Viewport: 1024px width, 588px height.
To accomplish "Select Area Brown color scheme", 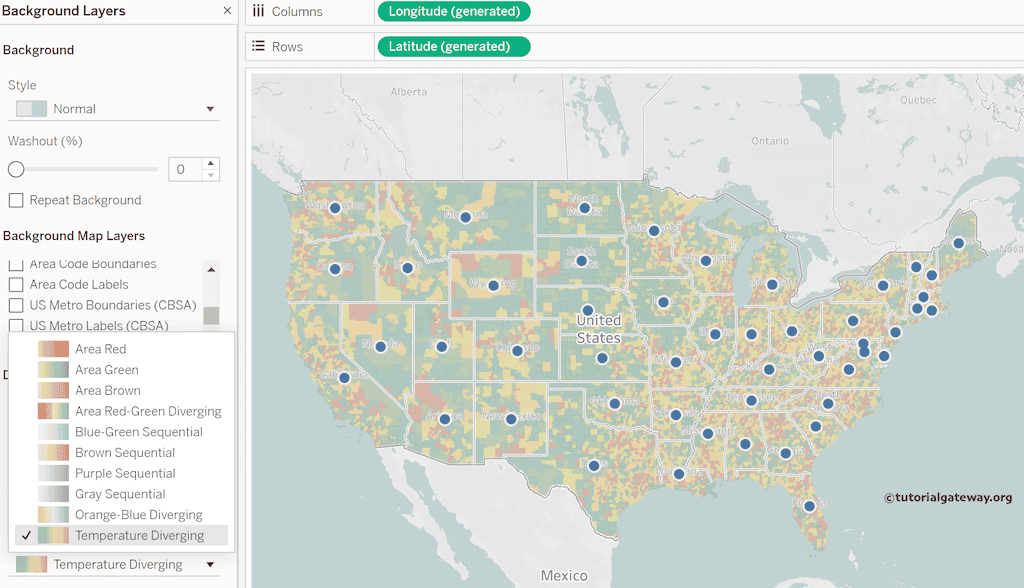I will (x=121, y=391).
